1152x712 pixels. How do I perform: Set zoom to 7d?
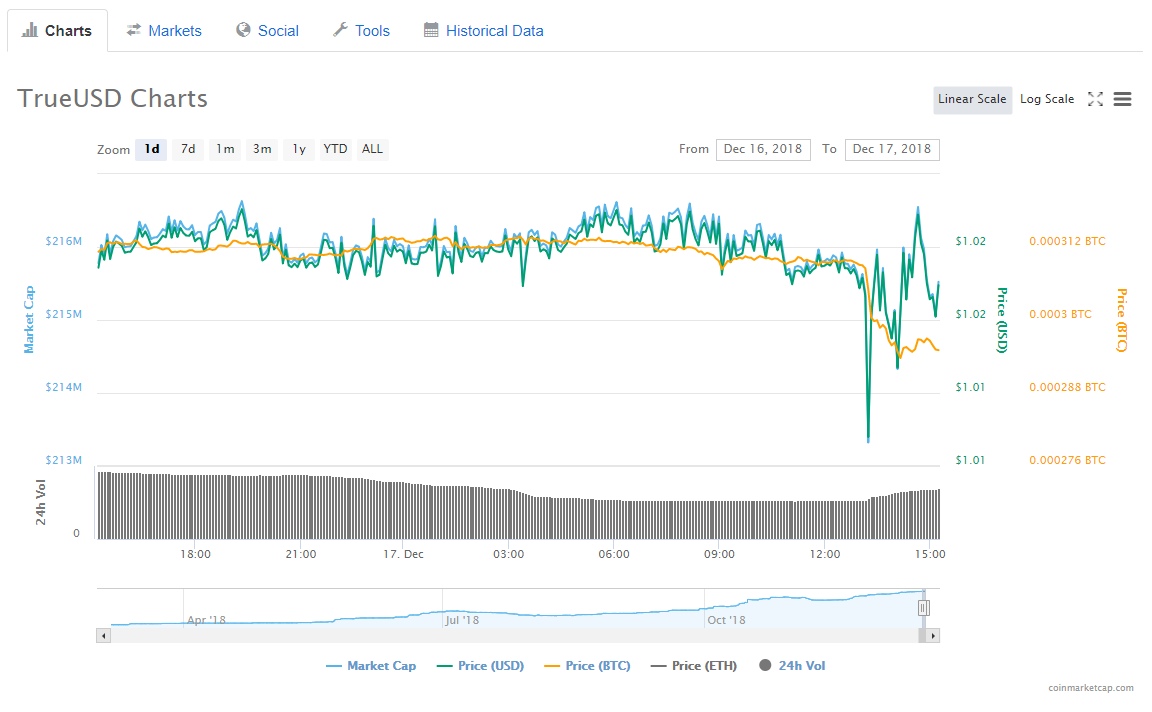pyautogui.click(x=188, y=149)
